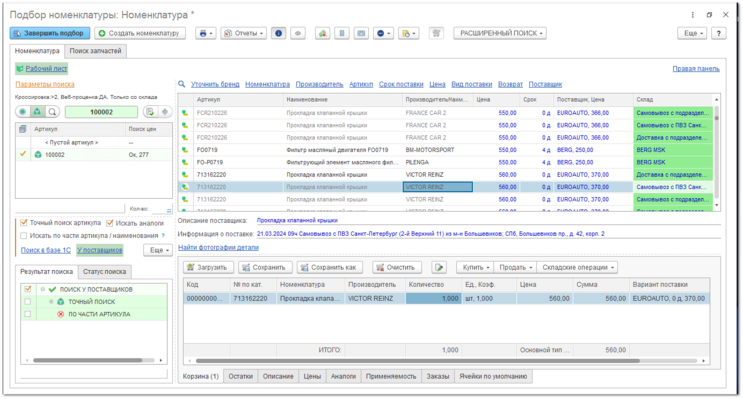Open the Отчеты dropdown
The height and width of the screenshot is (399, 743).
click(x=244, y=33)
